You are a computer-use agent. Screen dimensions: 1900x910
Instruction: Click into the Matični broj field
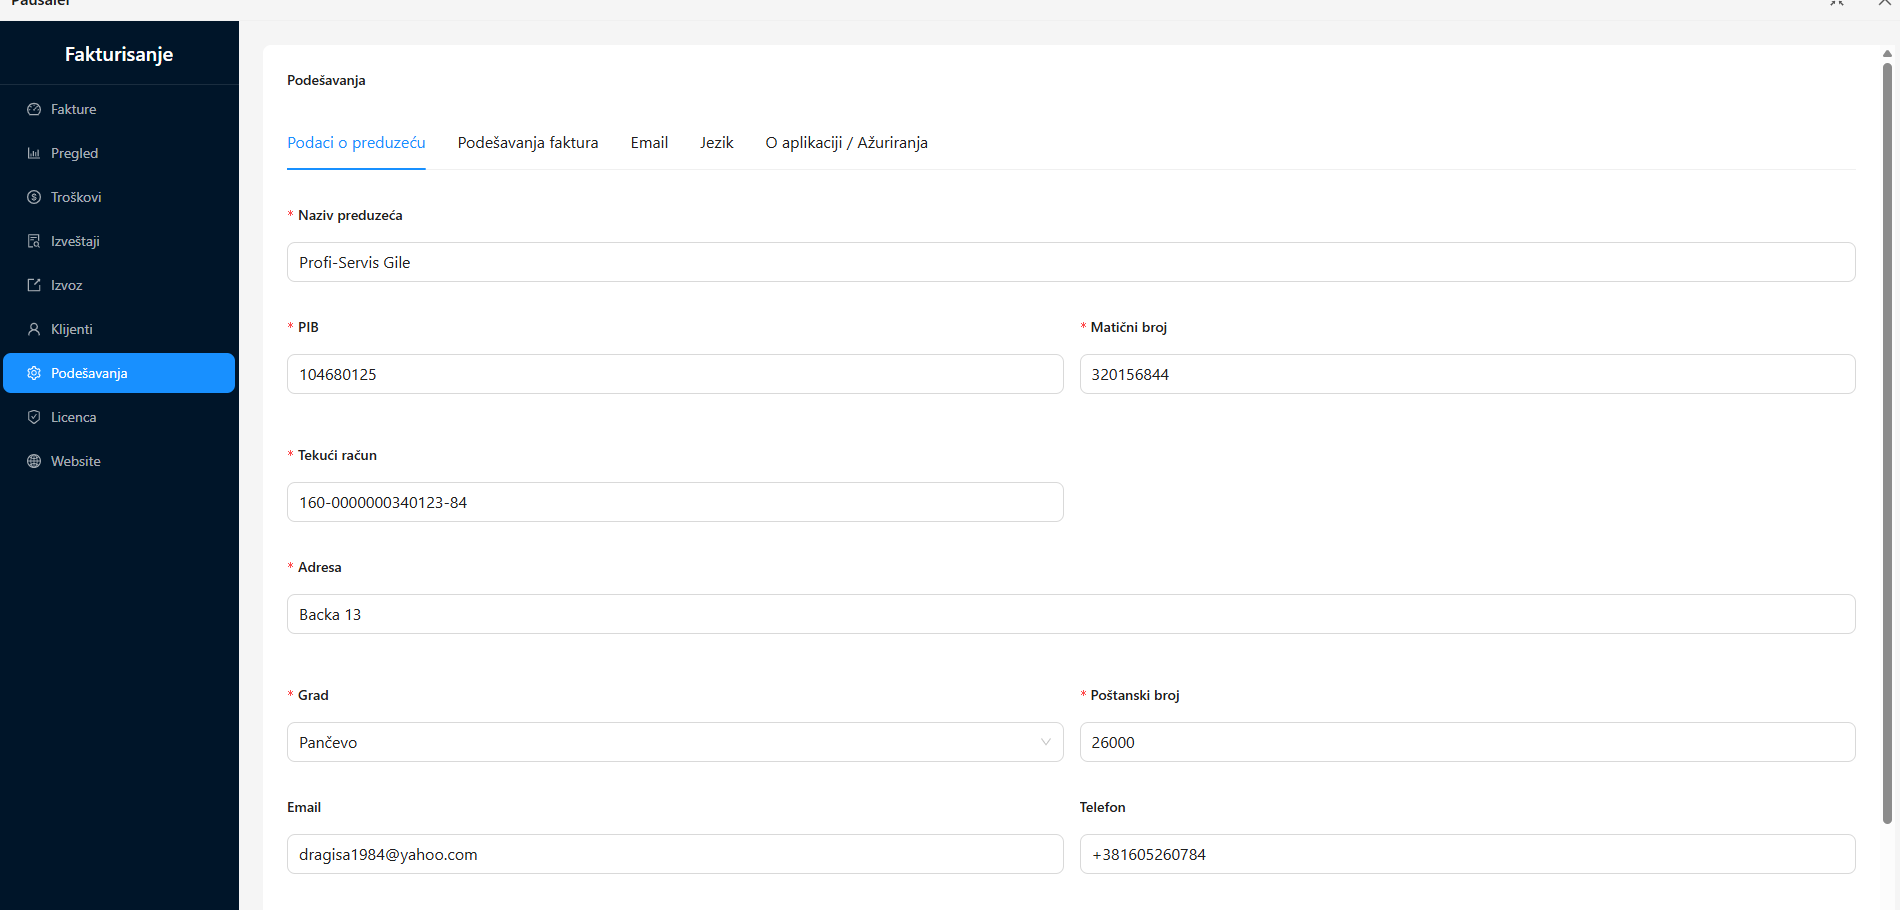pyautogui.click(x=1466, y=374)
